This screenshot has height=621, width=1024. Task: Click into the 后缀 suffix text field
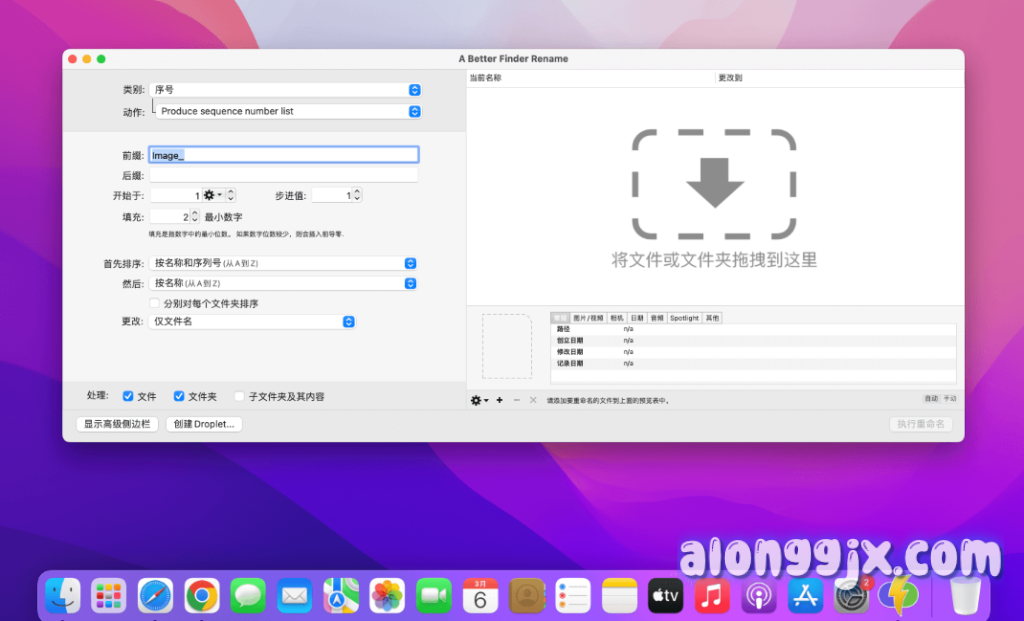tap(284, 175)
